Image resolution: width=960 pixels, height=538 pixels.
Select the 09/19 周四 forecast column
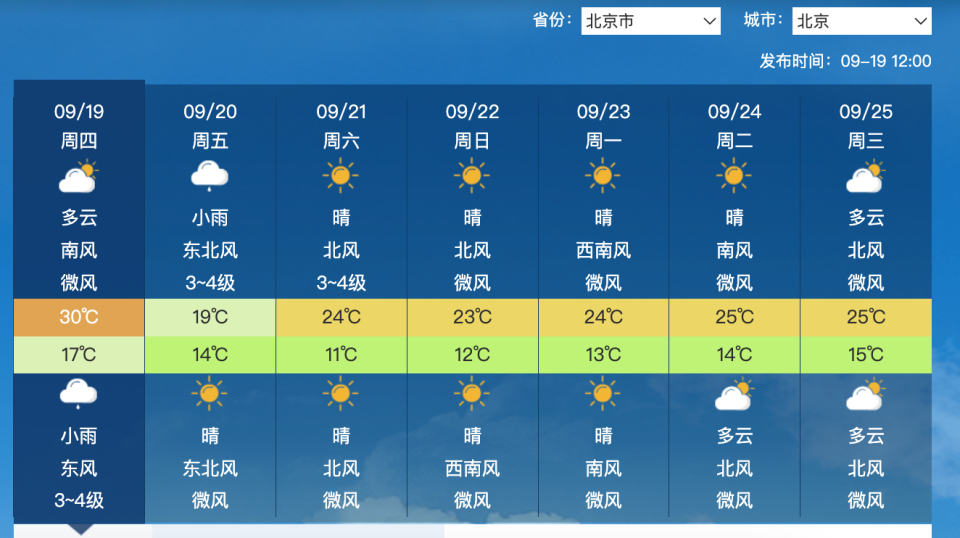79,301
